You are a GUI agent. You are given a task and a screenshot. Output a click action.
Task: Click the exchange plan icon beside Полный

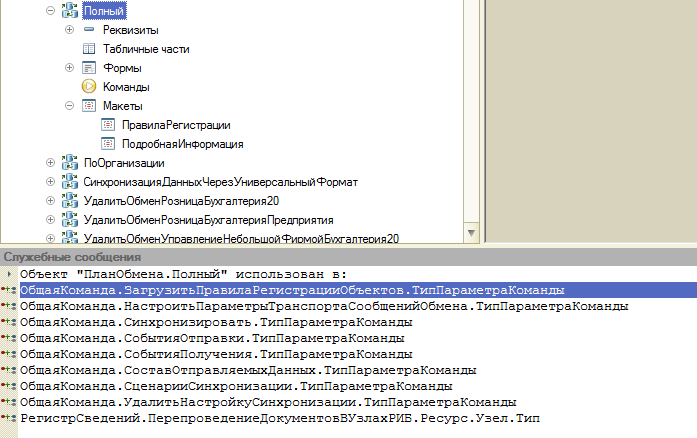pos(70,10)
